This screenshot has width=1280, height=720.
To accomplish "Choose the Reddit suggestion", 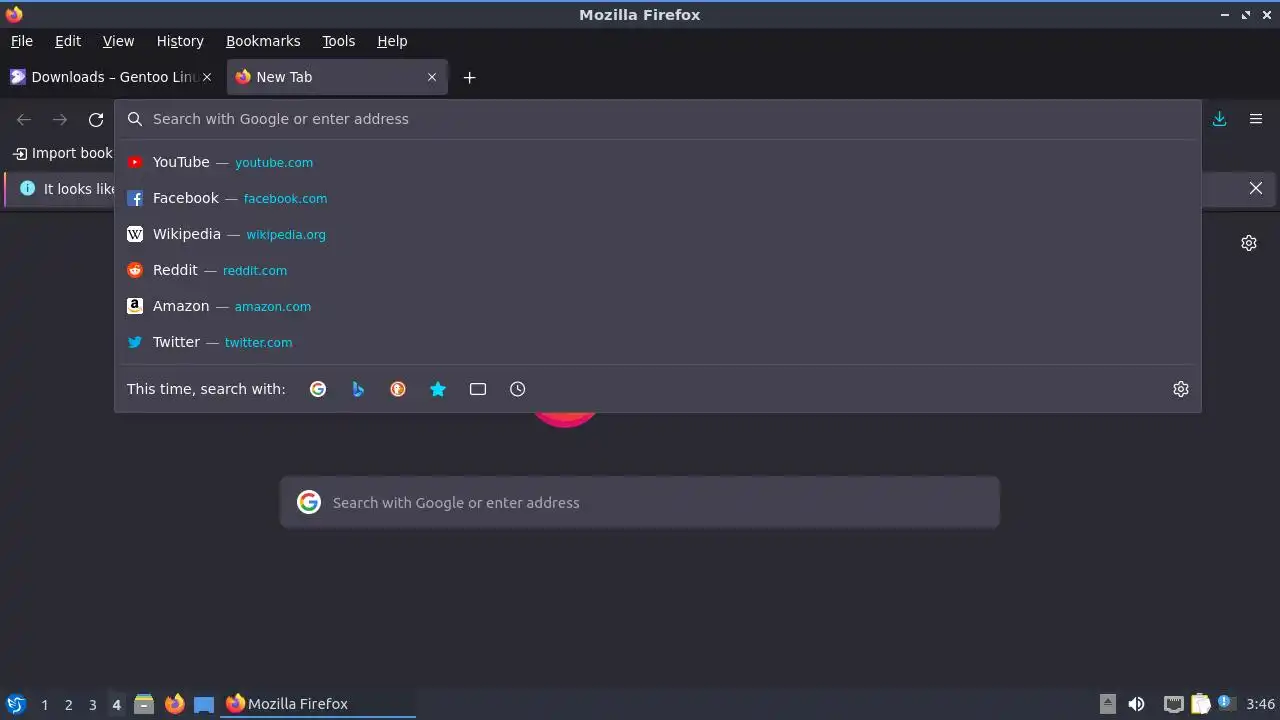I will [x=658, y=270].
